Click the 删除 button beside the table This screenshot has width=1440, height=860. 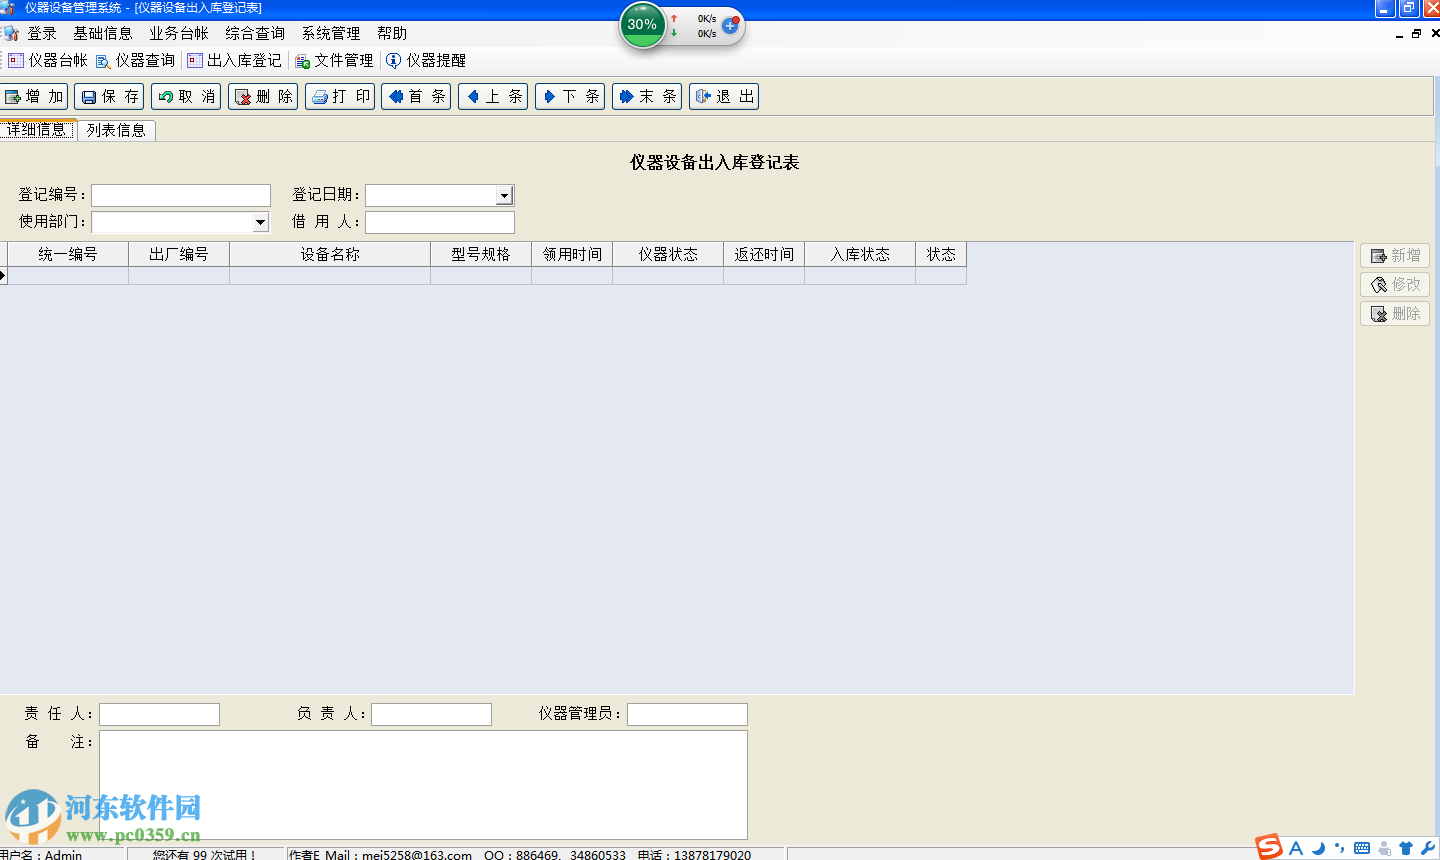click(x=1395, y=314)
